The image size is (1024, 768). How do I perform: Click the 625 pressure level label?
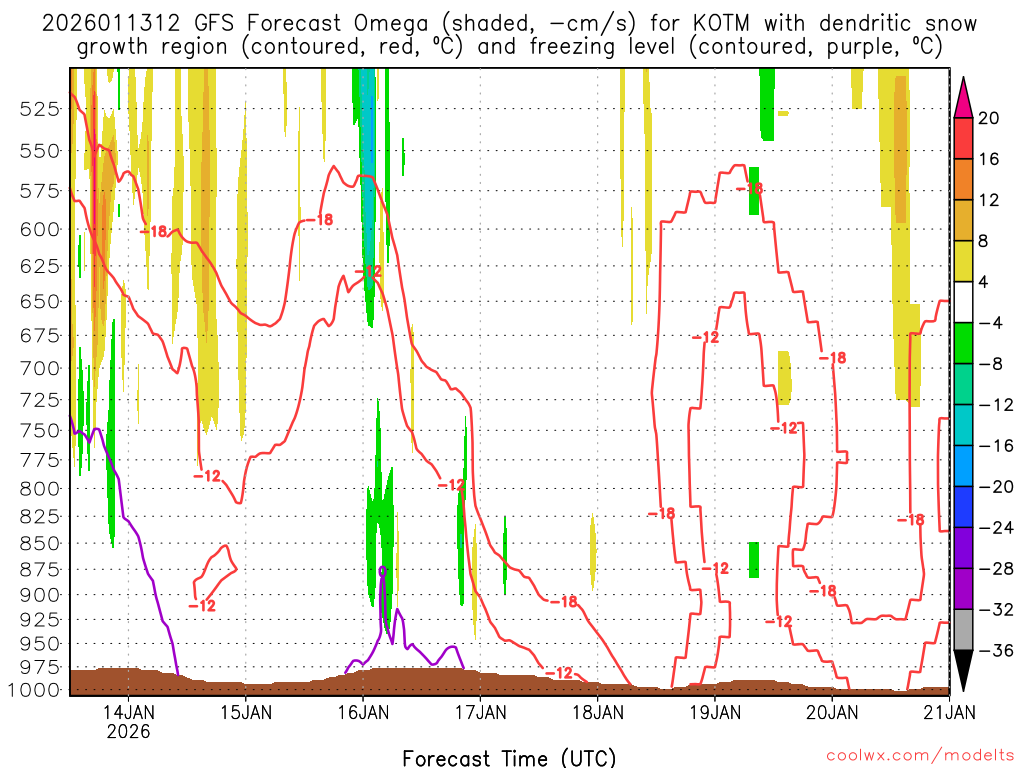click(x=40, y=266)
